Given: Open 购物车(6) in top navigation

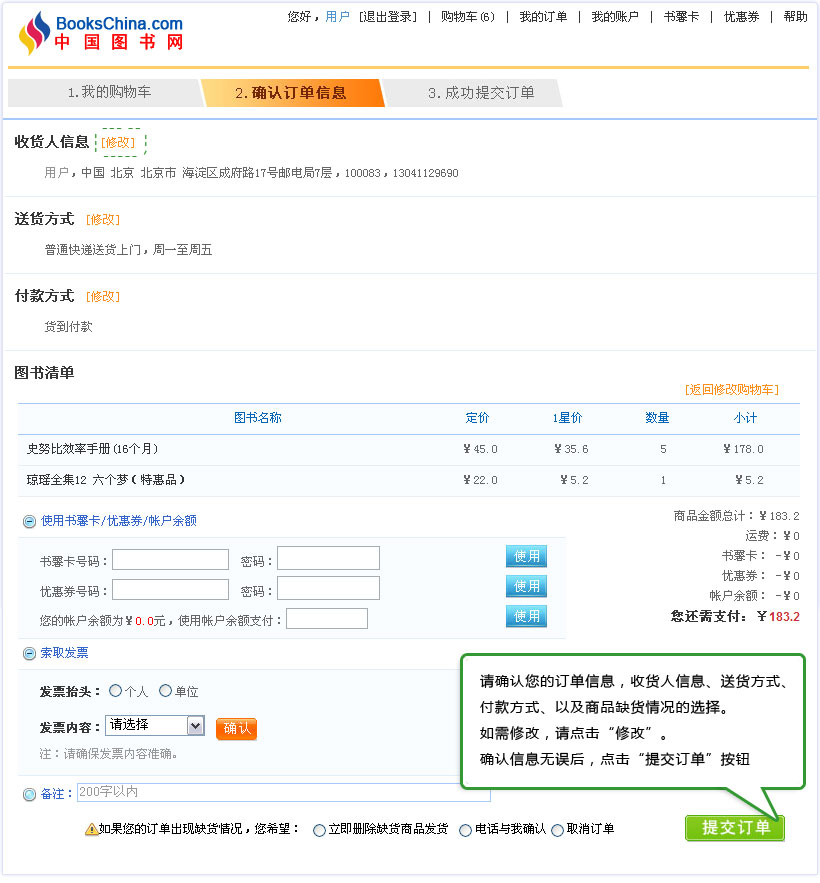Looking at the screenshot, I should pos(467,17).
